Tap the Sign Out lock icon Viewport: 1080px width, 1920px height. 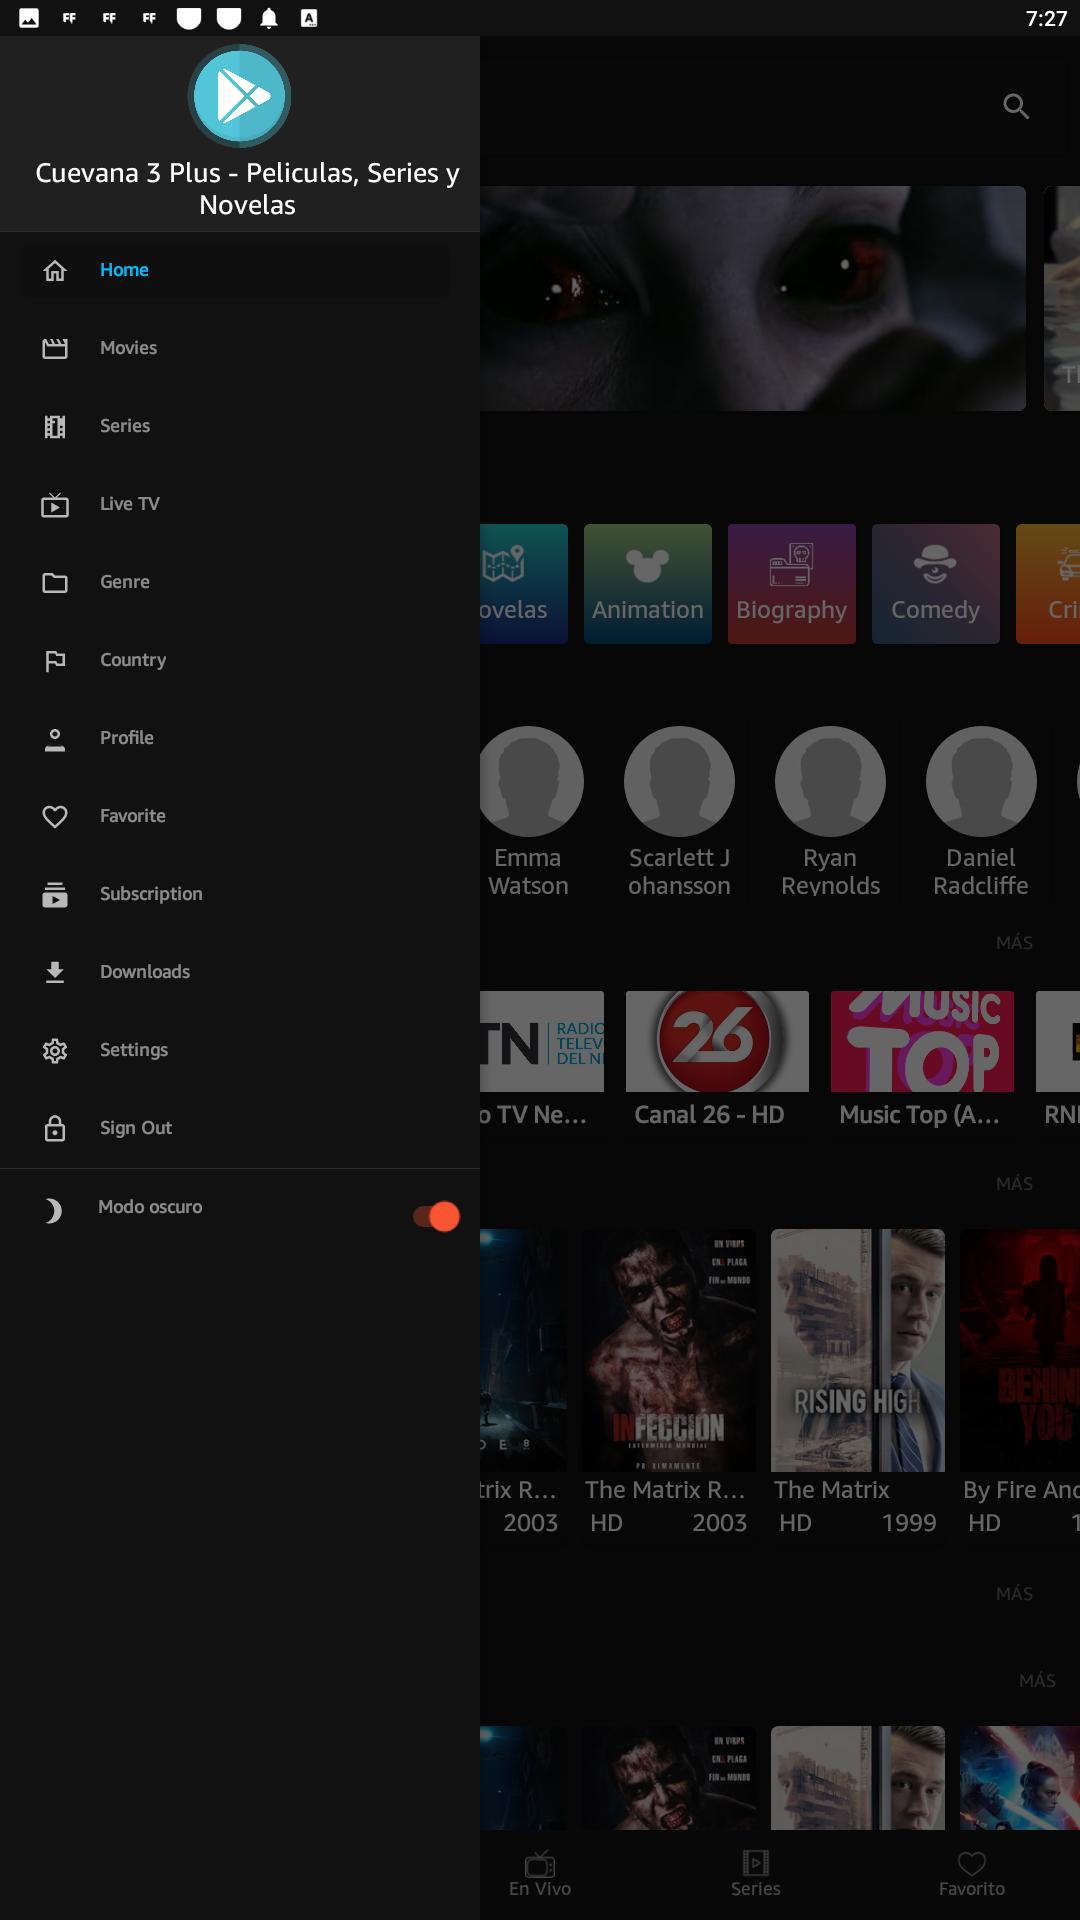(x=55, y=1128)
